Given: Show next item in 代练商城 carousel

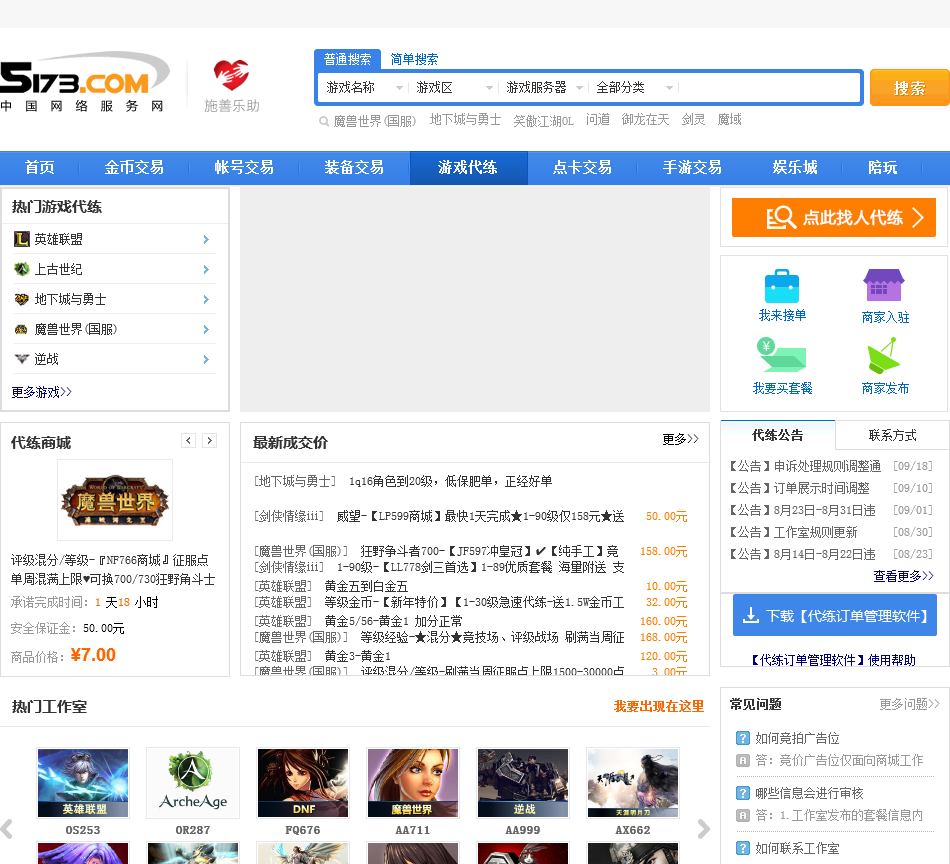Looking at the screenshot, I should coord(210,440).
